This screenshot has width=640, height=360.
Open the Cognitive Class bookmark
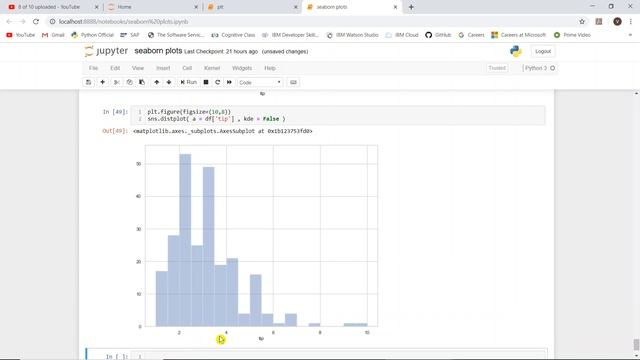233,35
